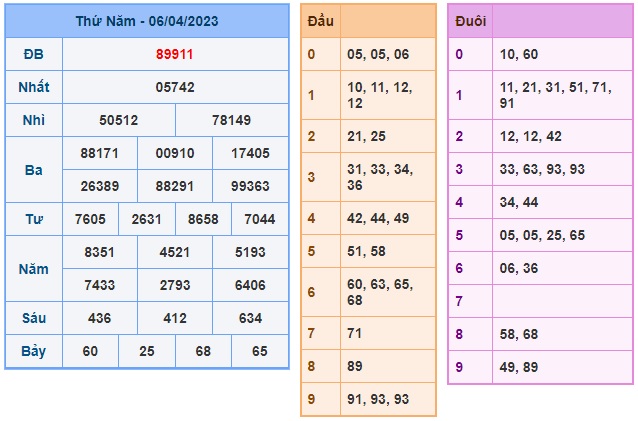The image size is (638, 421).
Task: Select the Tư prize number 8658
Action: tap(203, 219)
